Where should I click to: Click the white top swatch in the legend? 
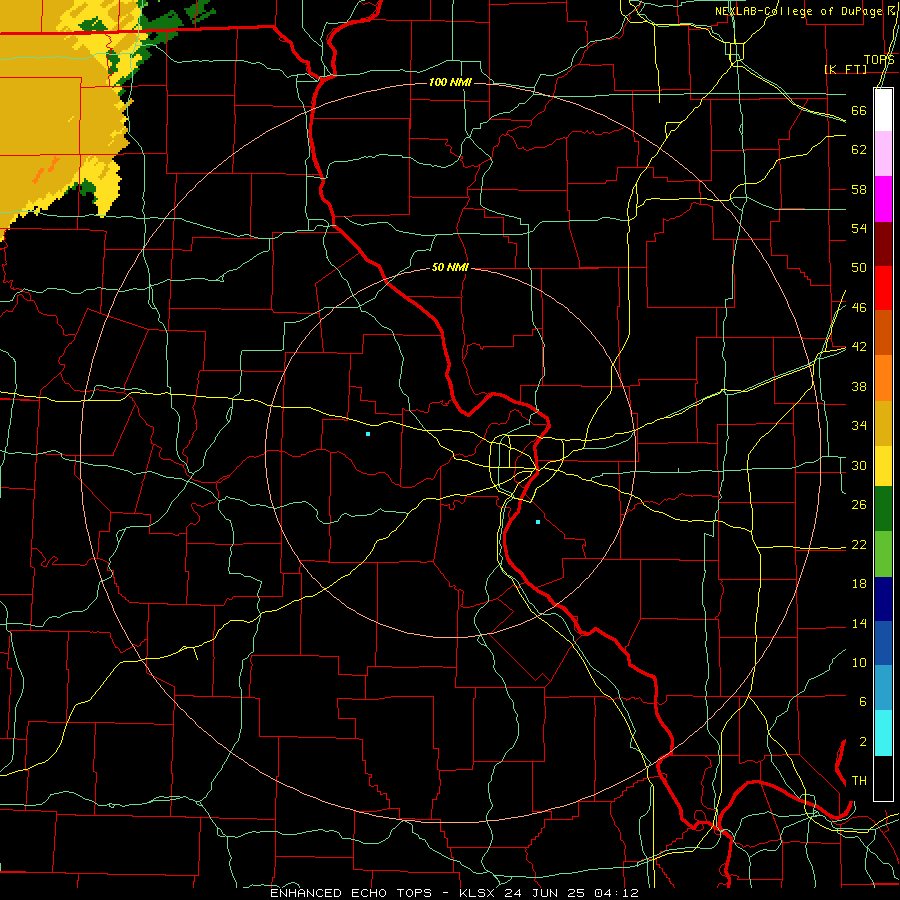point(883,110)
